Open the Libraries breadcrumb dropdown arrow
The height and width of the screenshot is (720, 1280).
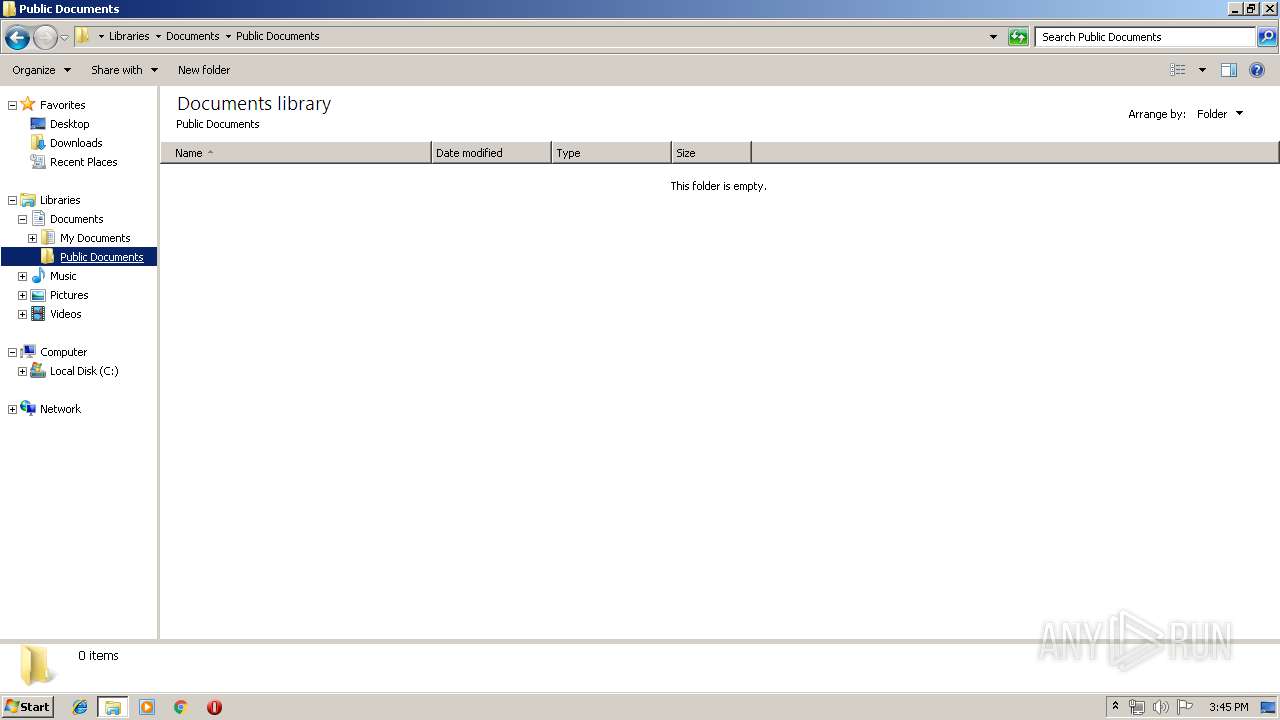158,37
